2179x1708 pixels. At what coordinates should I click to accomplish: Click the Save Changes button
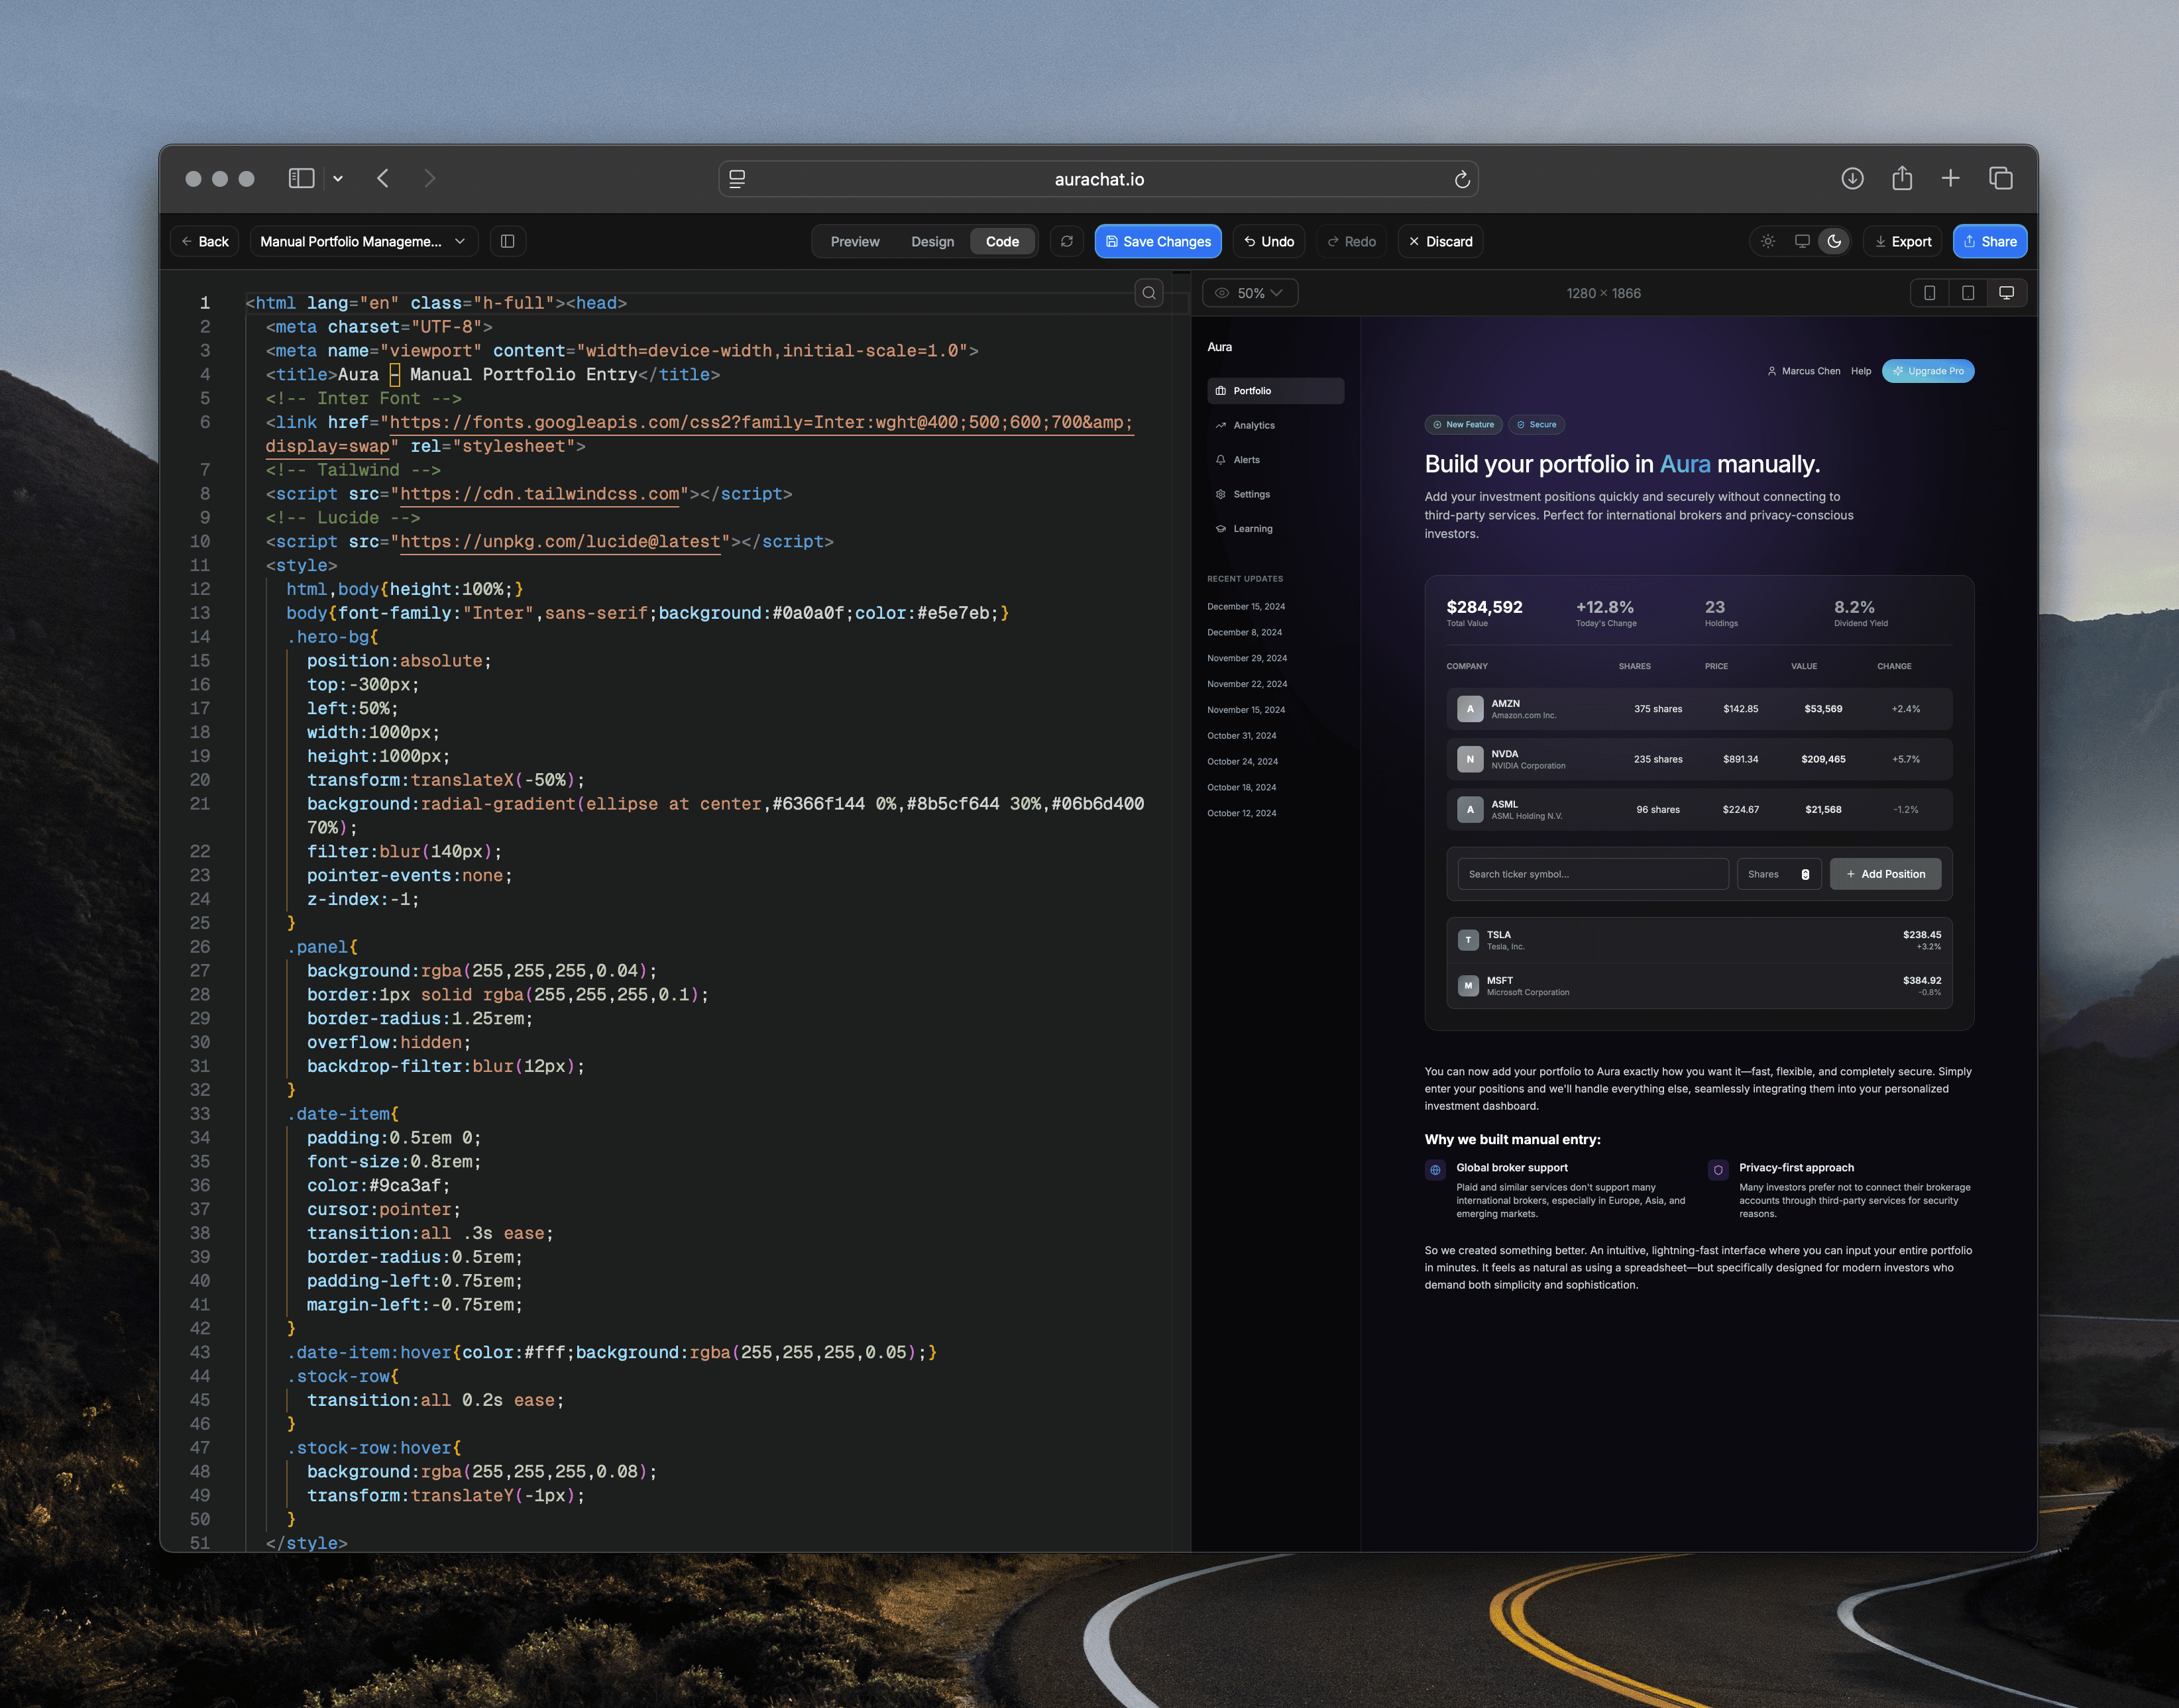(1158, 241)
